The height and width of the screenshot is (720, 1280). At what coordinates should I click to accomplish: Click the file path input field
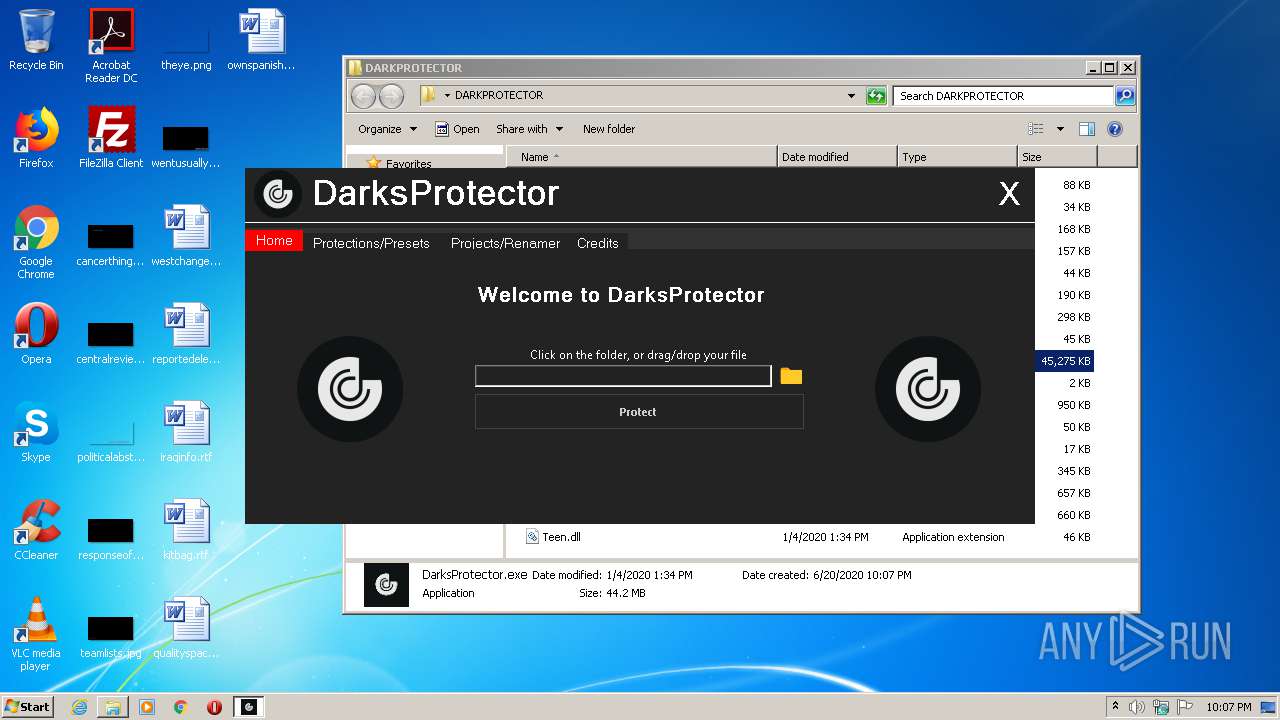(x=623, y=376)
